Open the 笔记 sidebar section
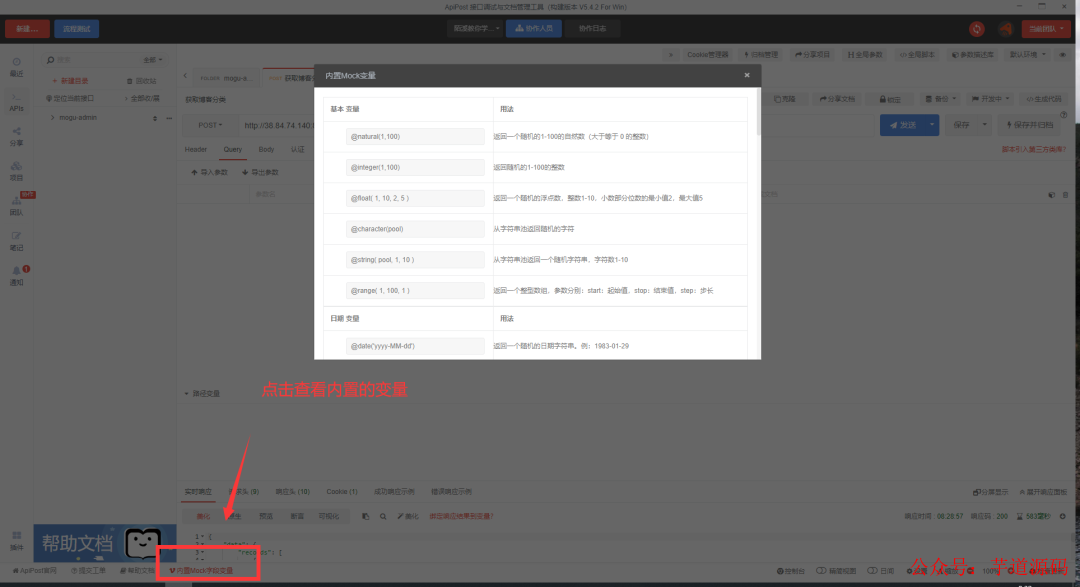Screen dimensions: 1080x587 click(x=17, y=241)
